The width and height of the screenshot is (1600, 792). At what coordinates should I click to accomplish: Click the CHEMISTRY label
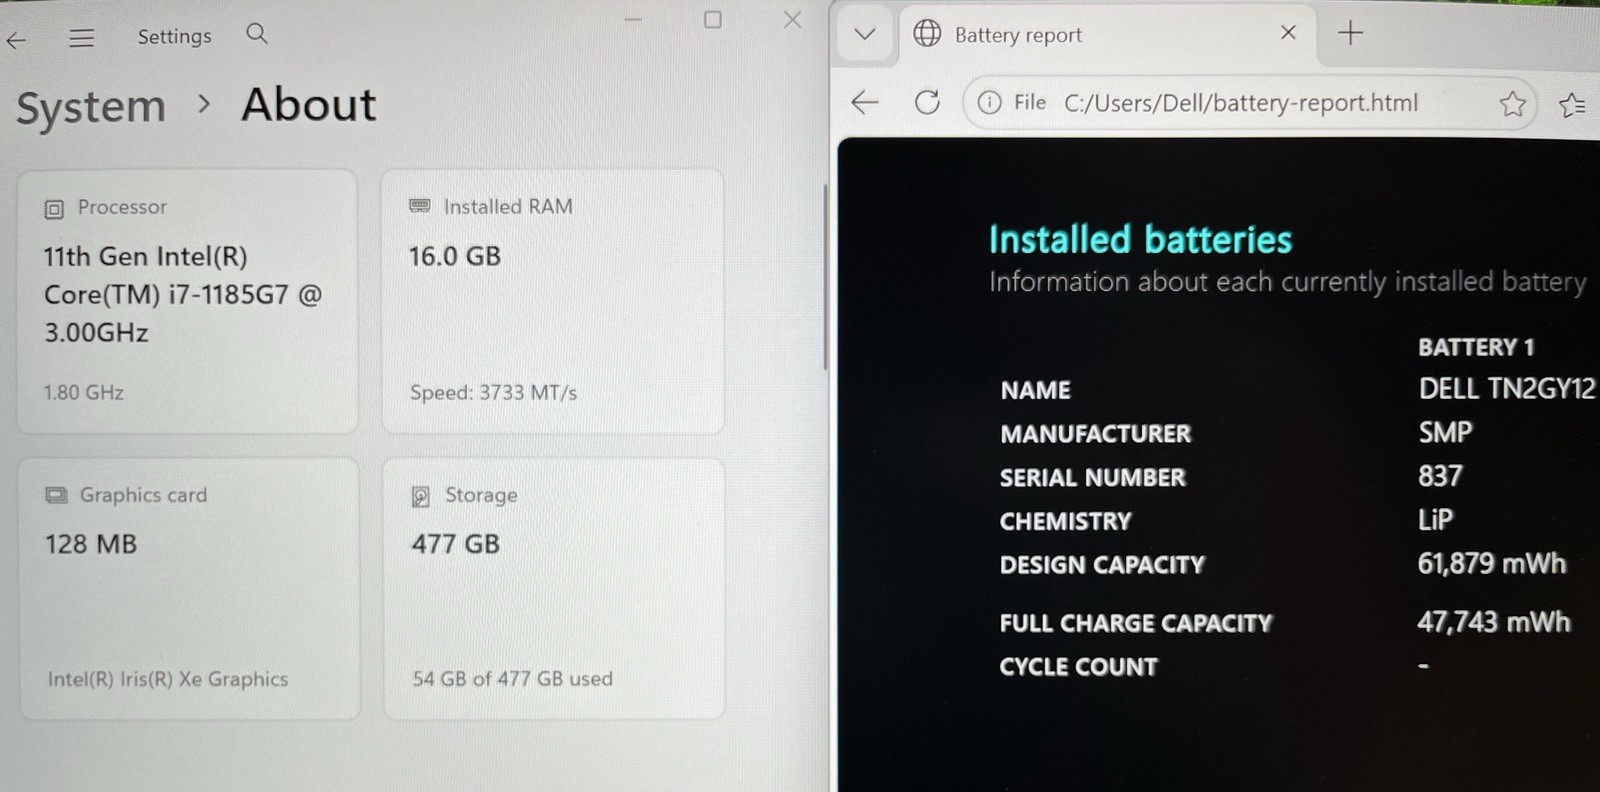pos(1065,521)
